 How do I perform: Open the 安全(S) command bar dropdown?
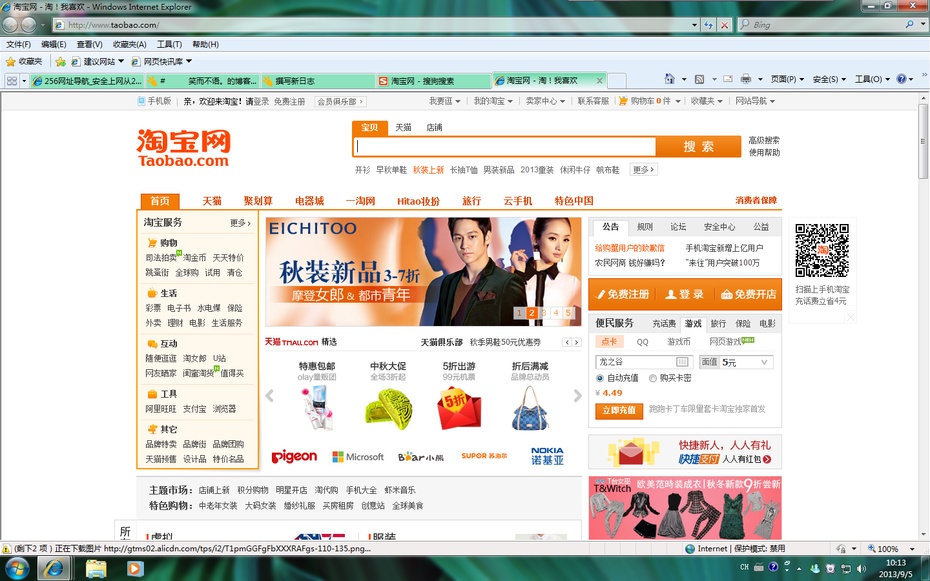pos(829,79)
